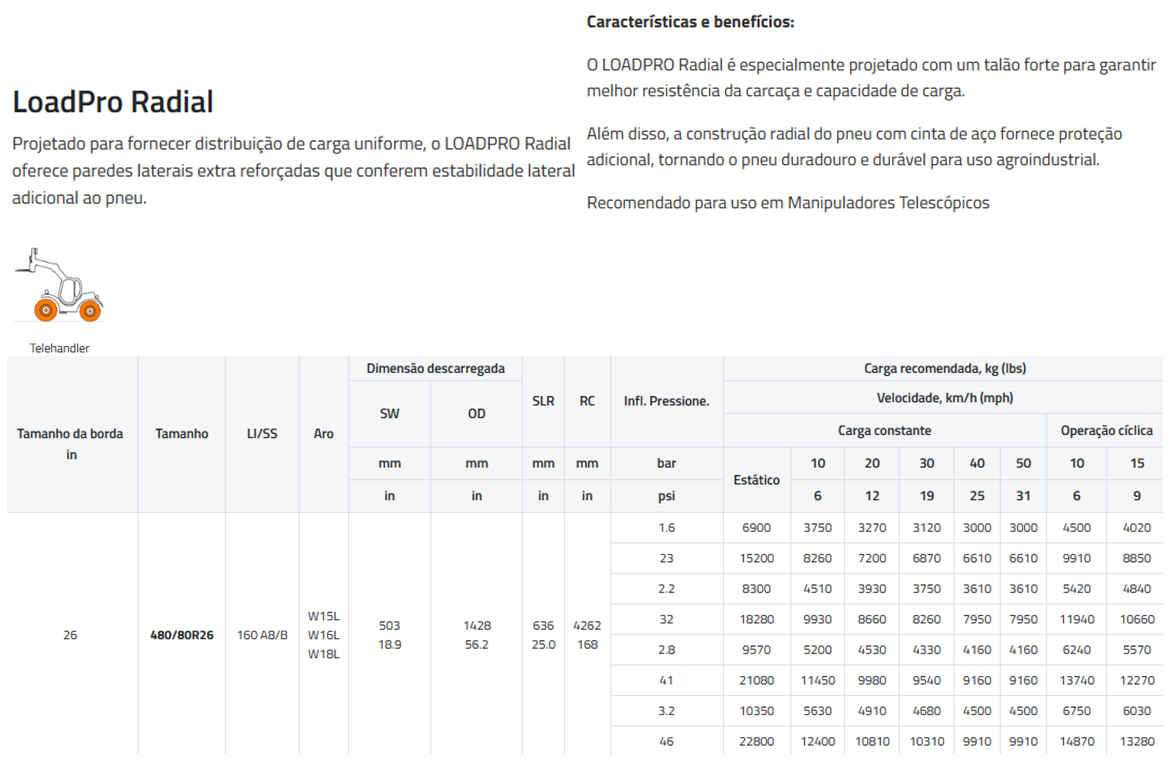Click the rim diameter value '26'
The width and height of the screenshot is (1173, 767).
click(70, 635)
